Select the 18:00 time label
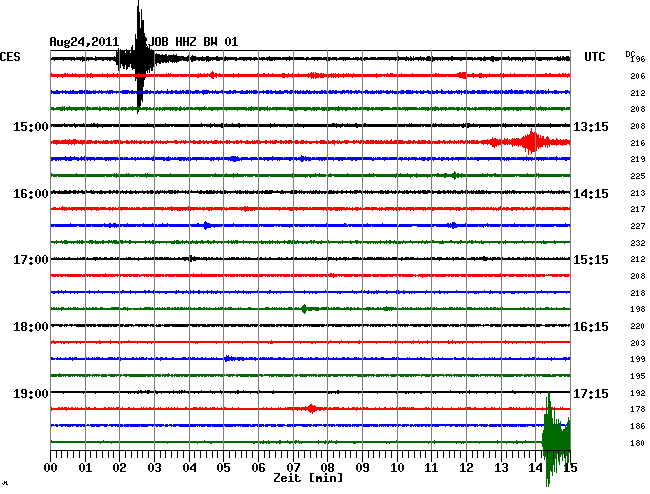Viewport: 650px width, 494px height. (x=31, y=327)
